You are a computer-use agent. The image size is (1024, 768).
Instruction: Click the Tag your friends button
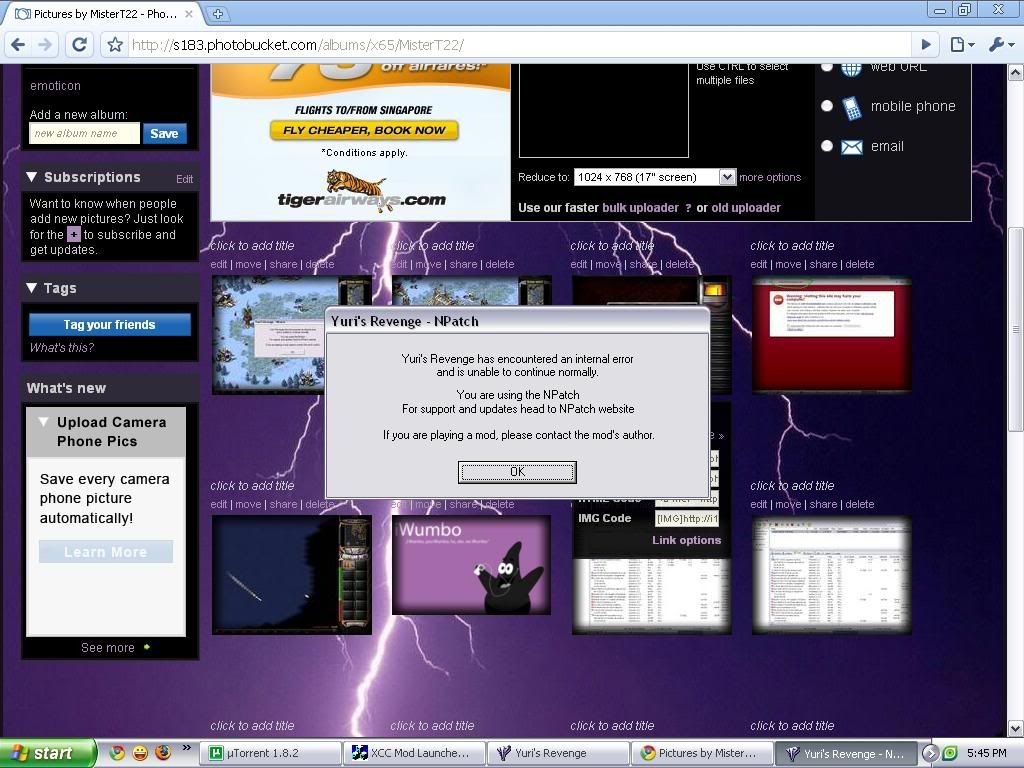(x=109, y=324)
